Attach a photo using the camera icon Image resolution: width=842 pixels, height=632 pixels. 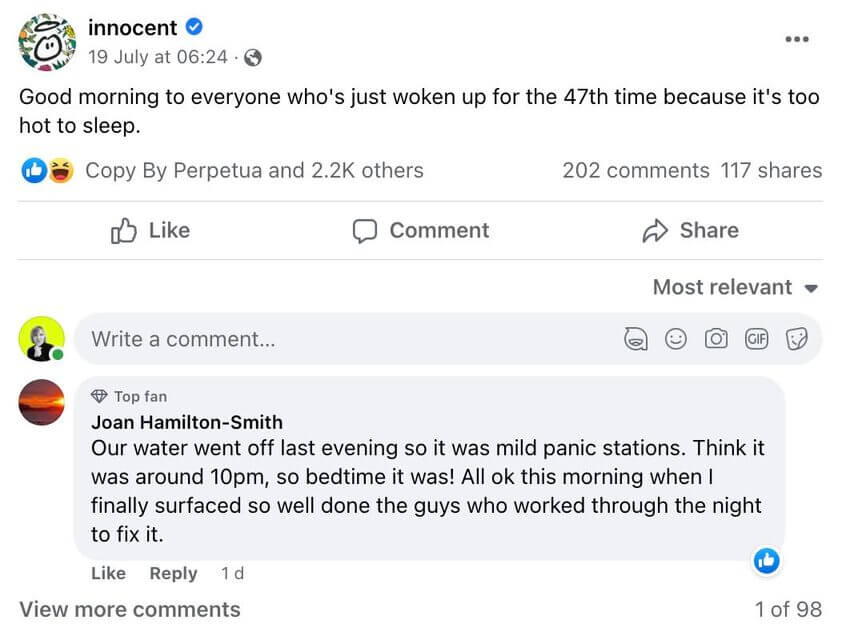[716, 338]
